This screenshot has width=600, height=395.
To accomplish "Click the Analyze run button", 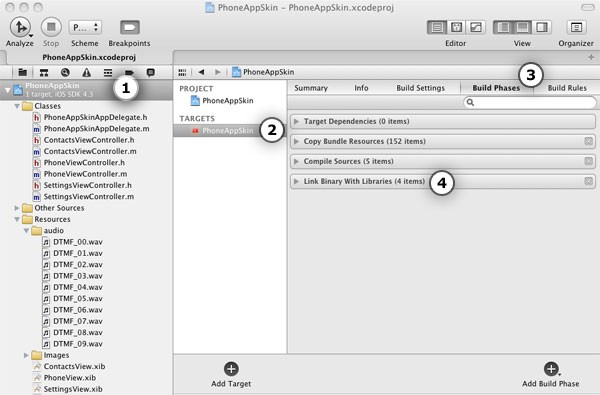I will [x=20, y=27].
